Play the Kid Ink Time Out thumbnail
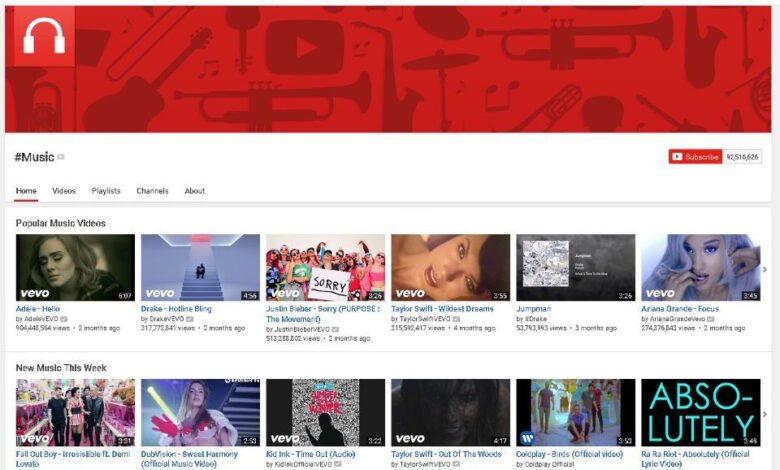The image size is (780, 470). coord(325,412)
